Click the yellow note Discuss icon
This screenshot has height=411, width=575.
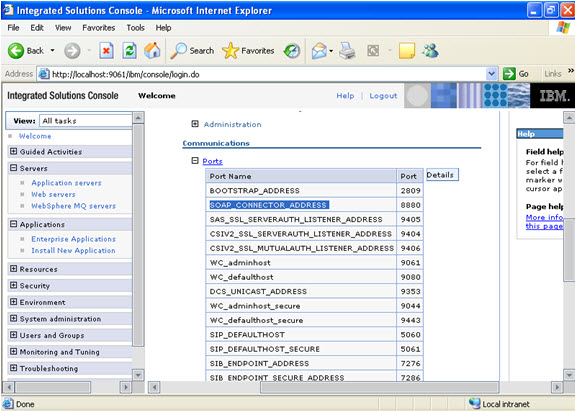[x=407, y=51]
